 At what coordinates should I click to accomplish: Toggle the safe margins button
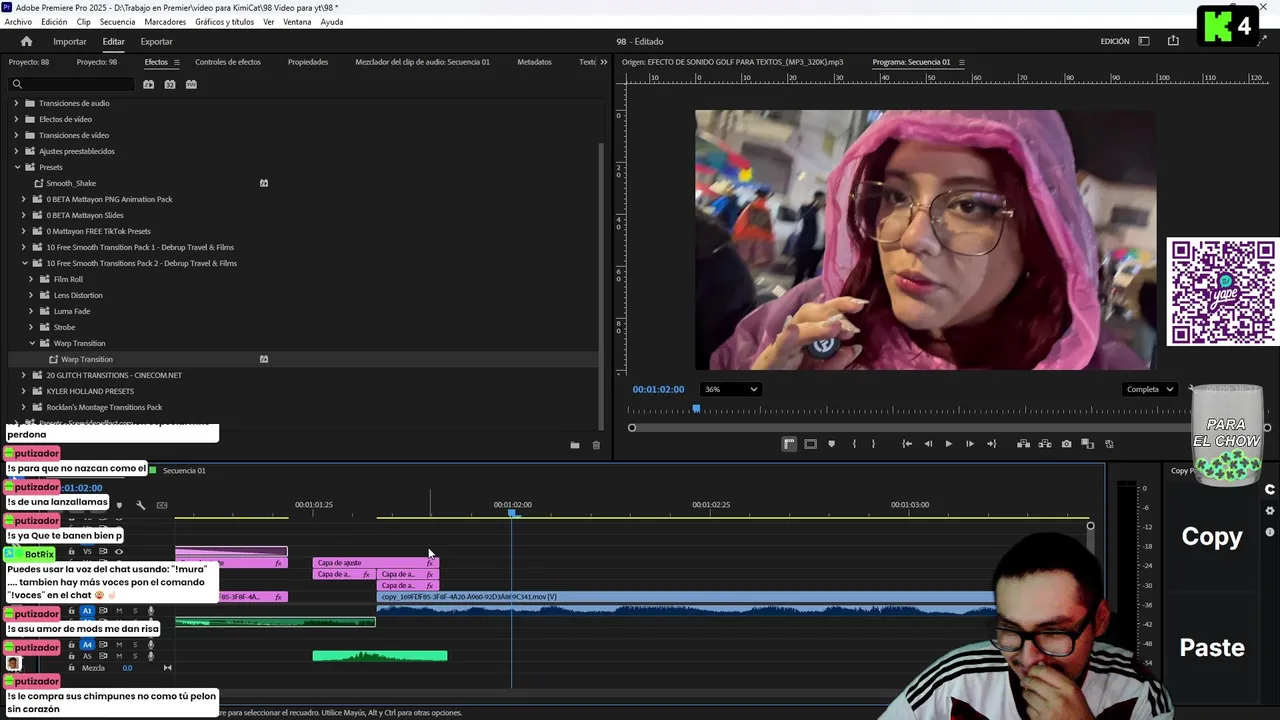(x=810, y=444)
